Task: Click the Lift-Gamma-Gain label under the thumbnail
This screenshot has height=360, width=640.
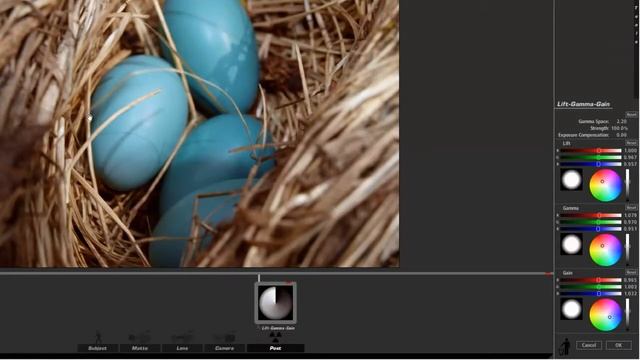Action: click(278, 328)
